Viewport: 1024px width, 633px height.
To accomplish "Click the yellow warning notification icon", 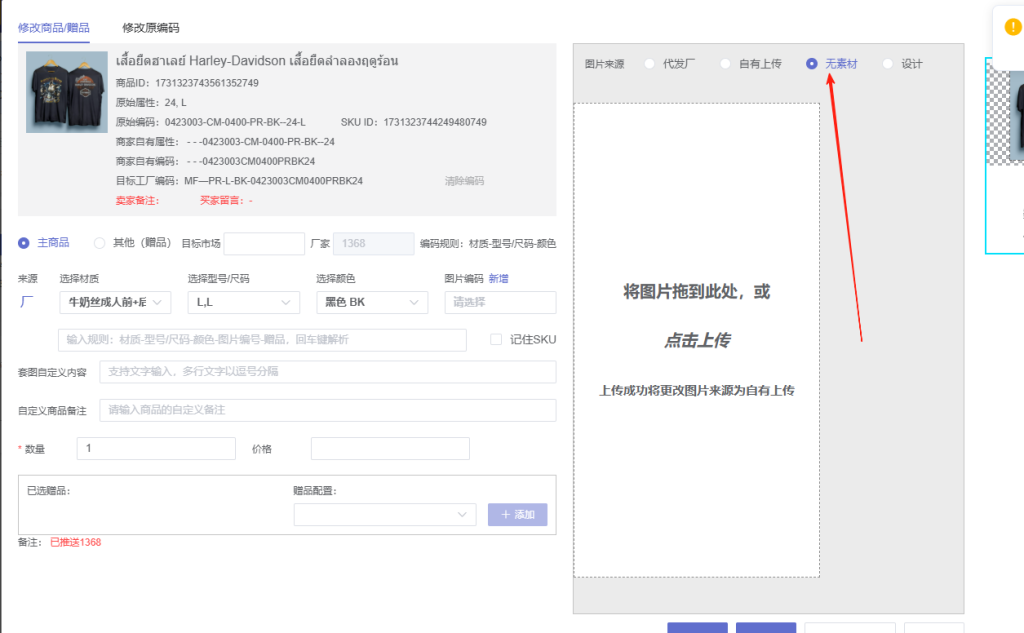I will pyautogui.click(x=1013, y=27).
